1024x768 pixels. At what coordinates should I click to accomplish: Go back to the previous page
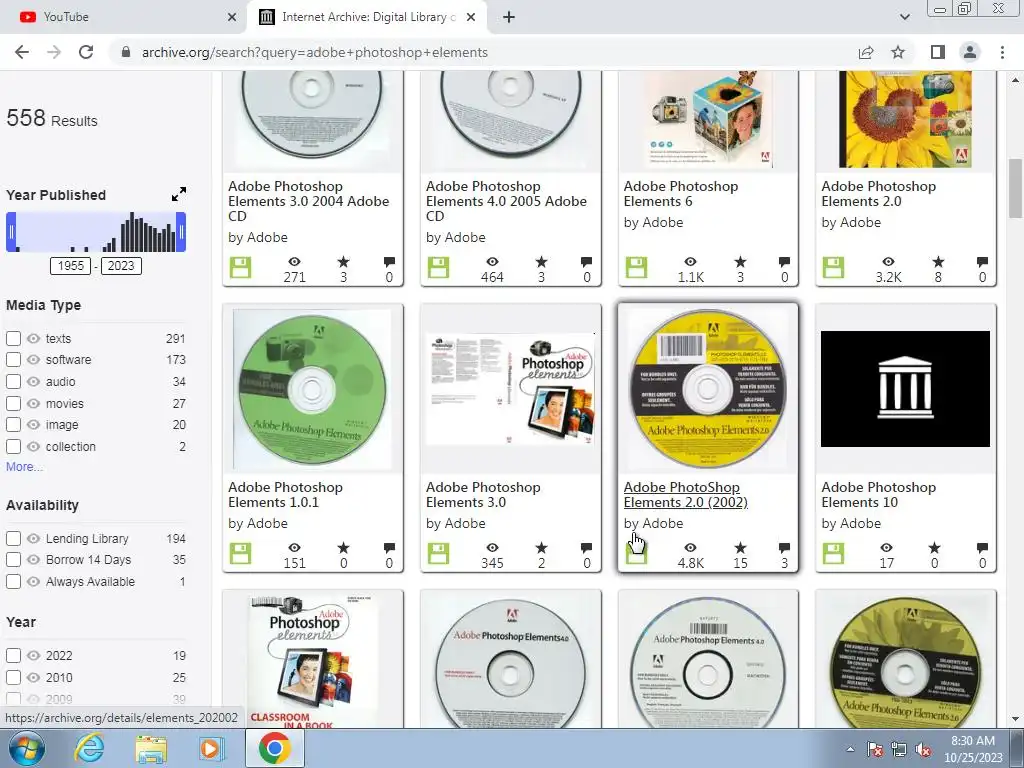pyautogui.click(x=22, y=52)
